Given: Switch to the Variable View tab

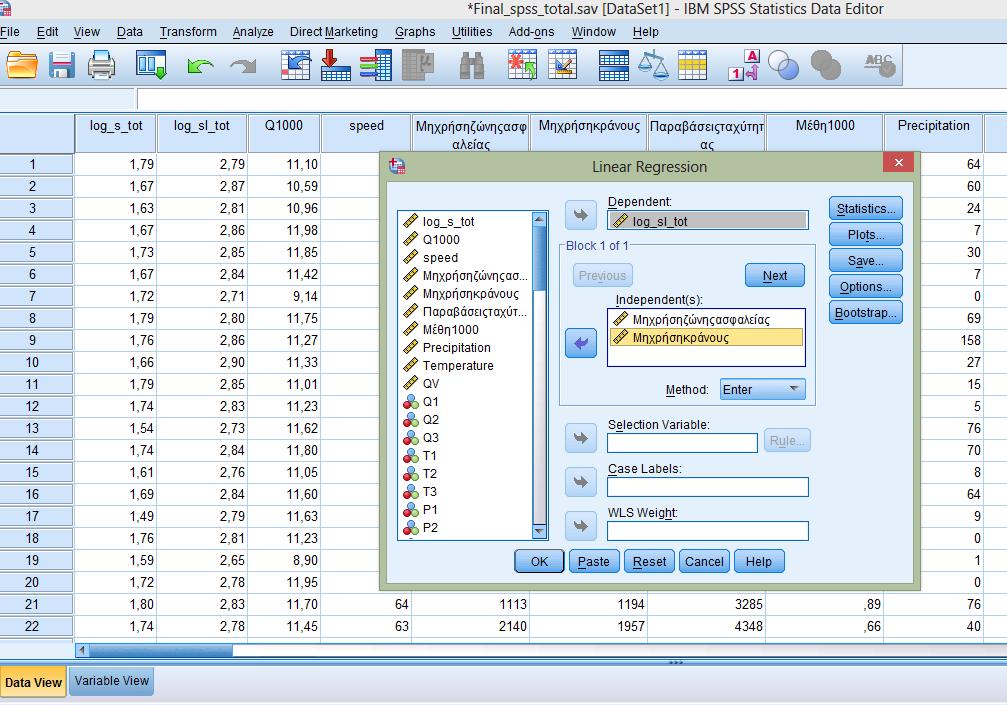Looking at the screenshot, I should tap(112, 681).
